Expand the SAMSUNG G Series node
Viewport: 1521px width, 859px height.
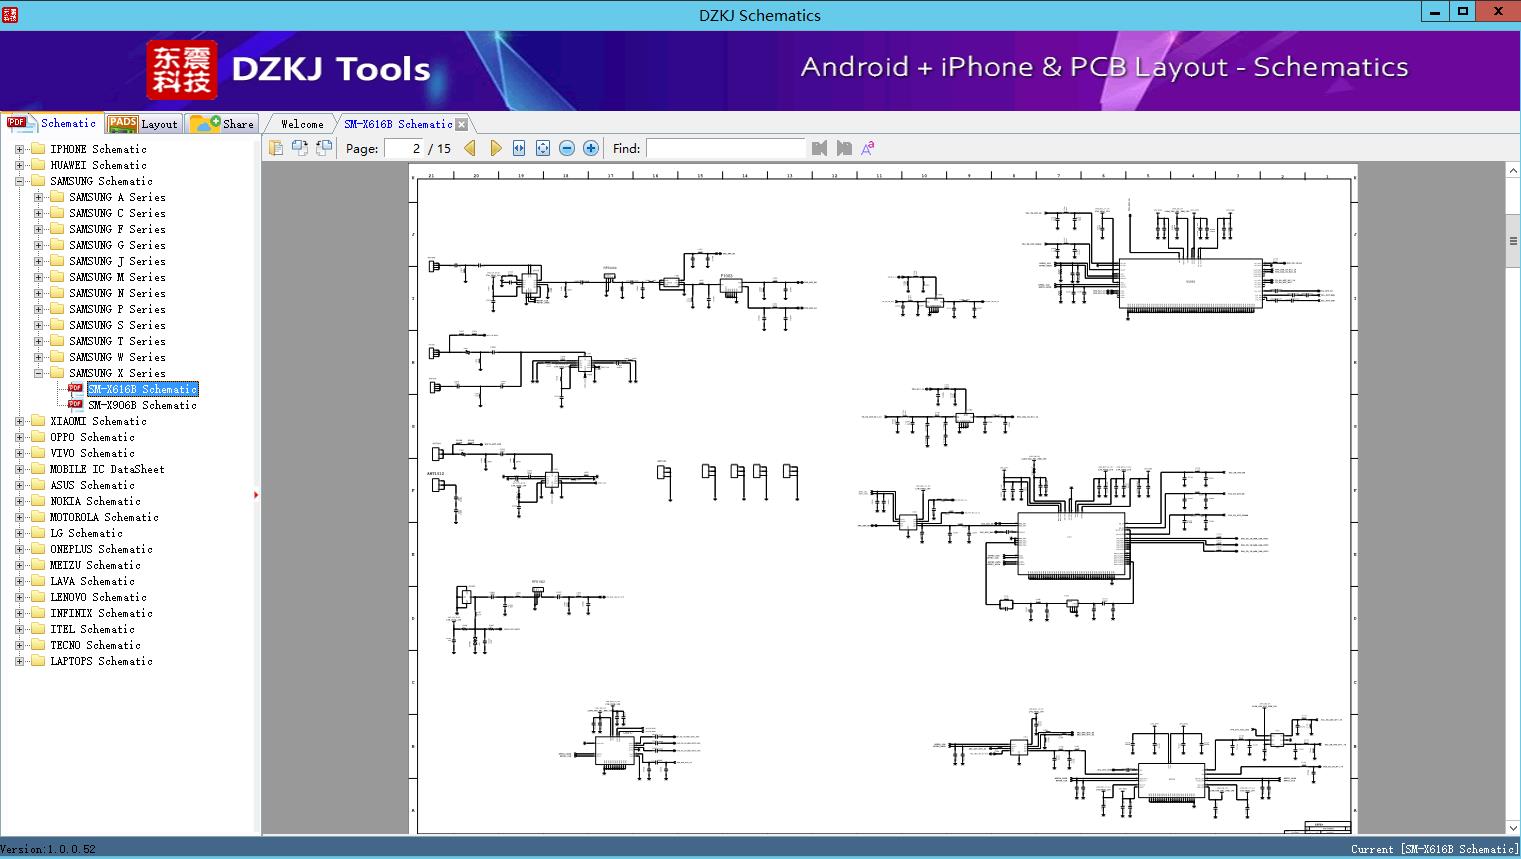(38, 245)
